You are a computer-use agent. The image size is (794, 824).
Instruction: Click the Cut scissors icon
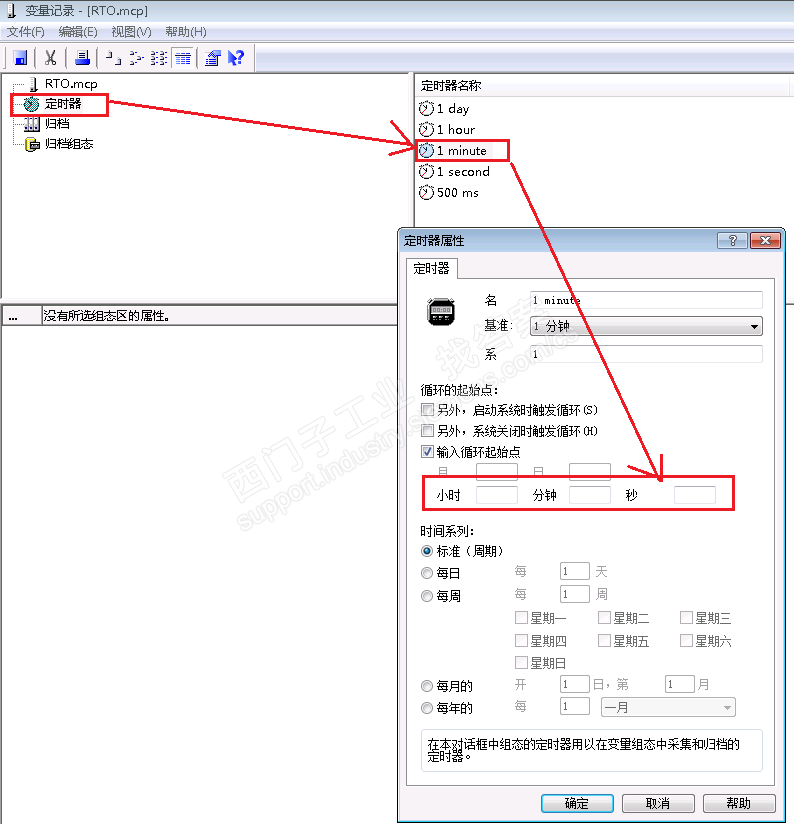tap(50, 58)
